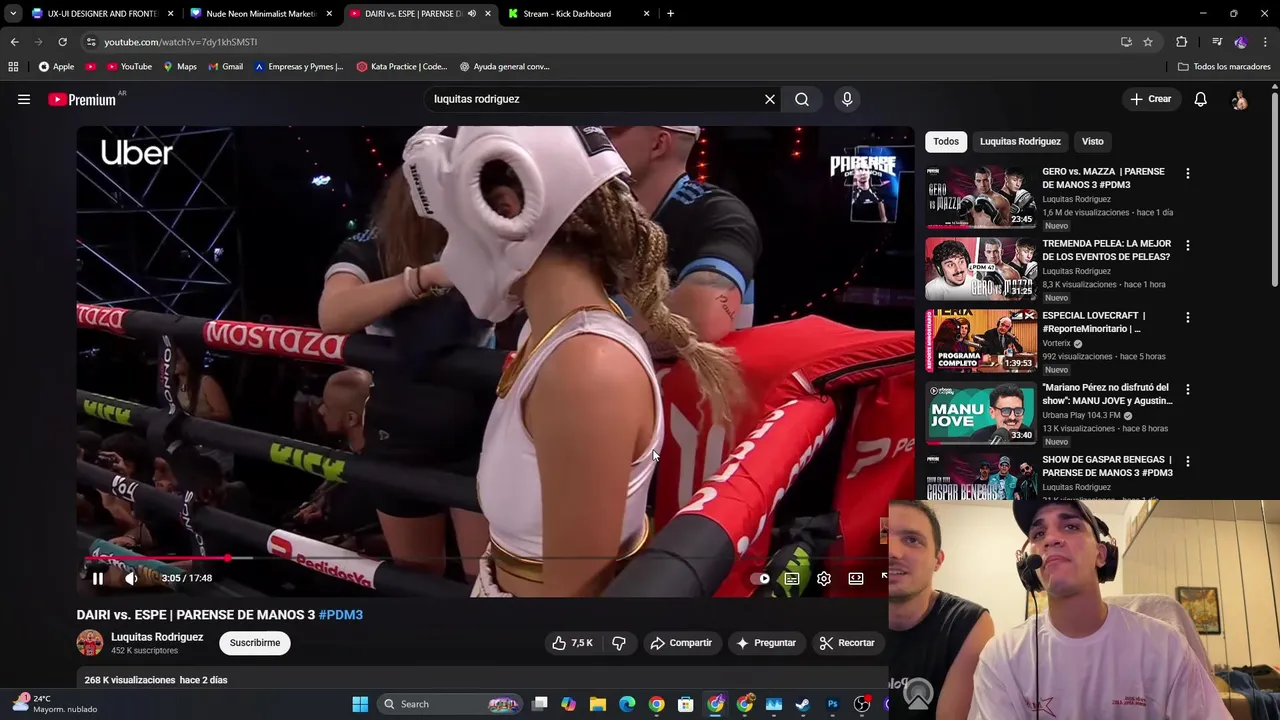Pause the video playback
The height and width of the screenshot is (720, 1280).
coord(98,578)
